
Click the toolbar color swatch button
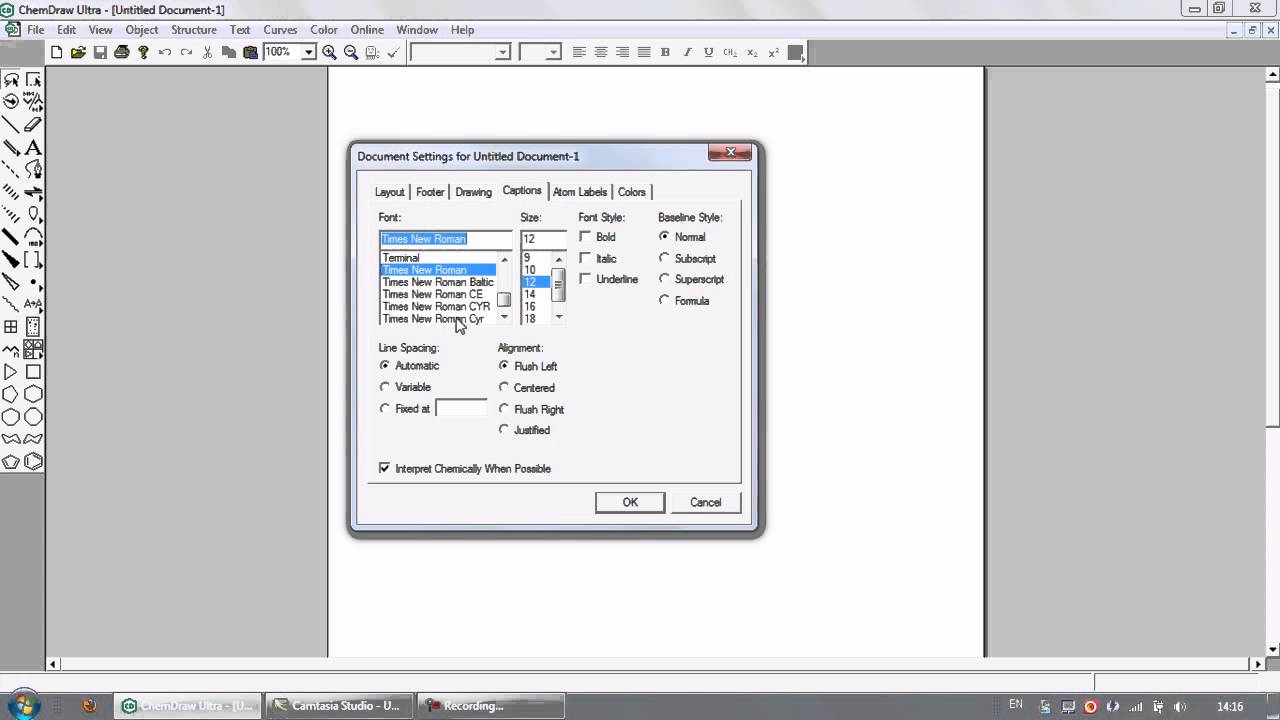tap(796, 52)
